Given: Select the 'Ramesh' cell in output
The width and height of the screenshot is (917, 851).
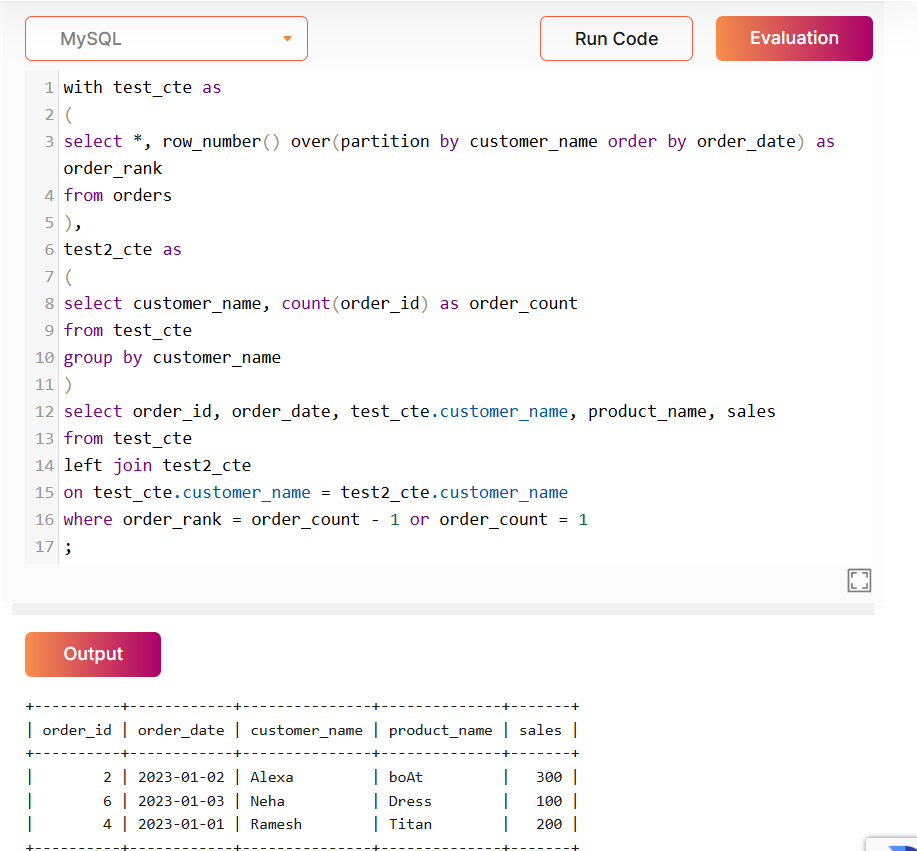Looking at the screenshot, I should tap(276, 825).
